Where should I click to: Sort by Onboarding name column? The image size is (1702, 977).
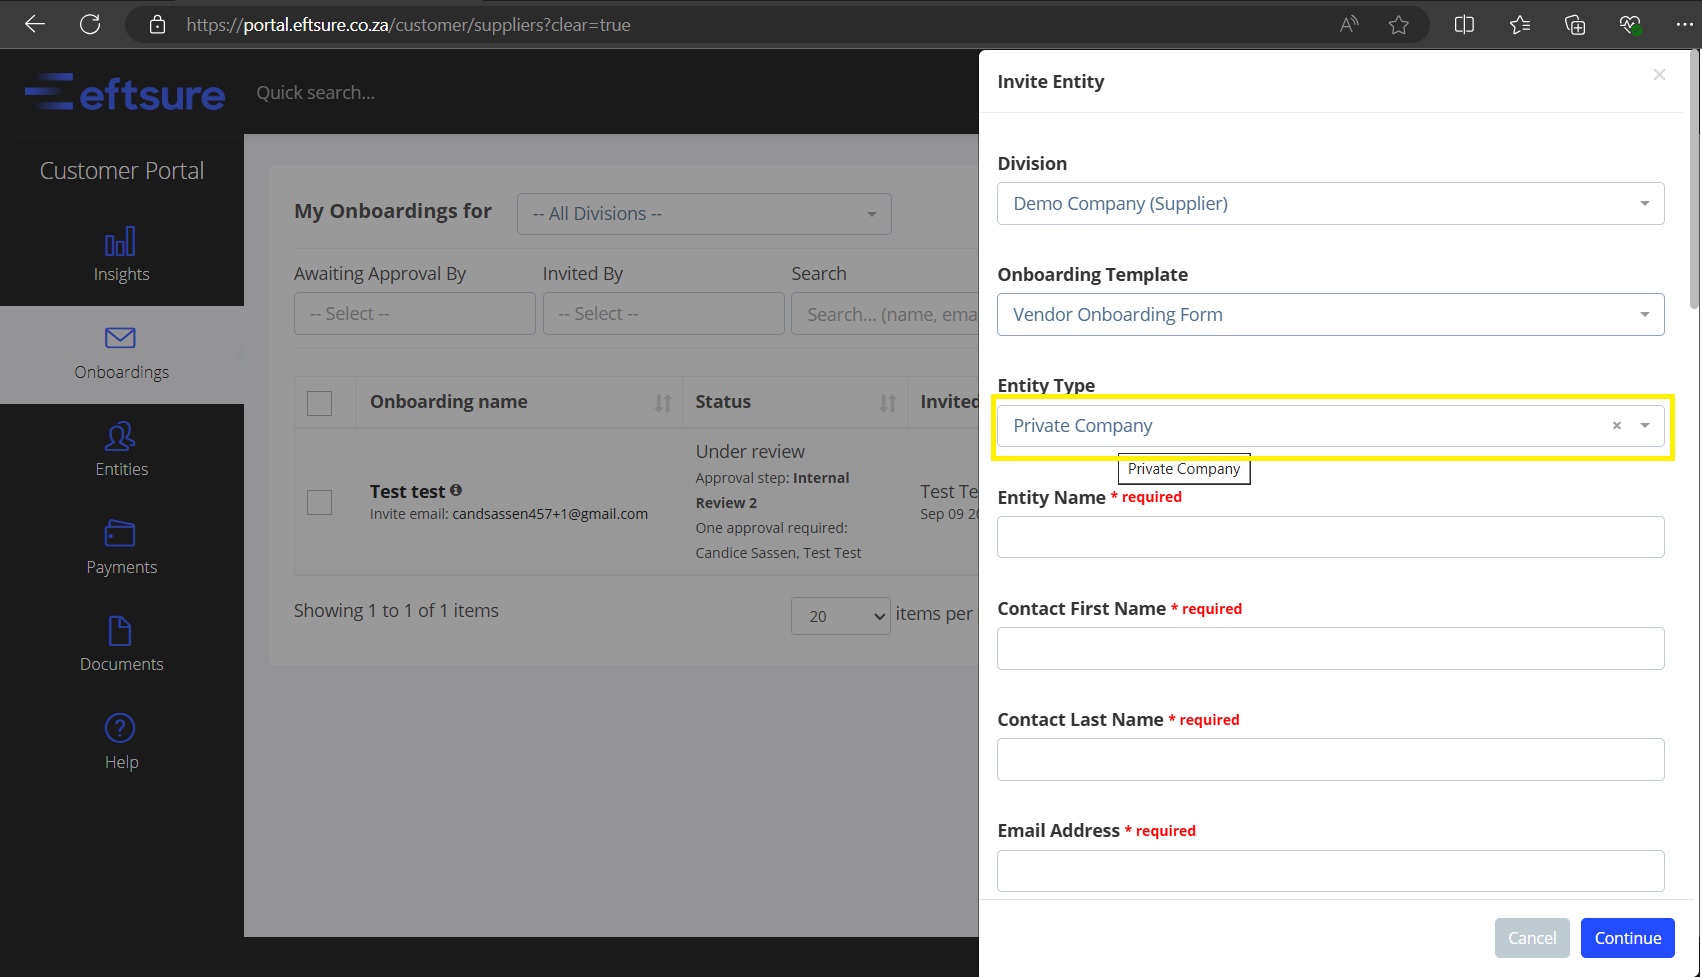pyautogui.click(x=662, y=403)
